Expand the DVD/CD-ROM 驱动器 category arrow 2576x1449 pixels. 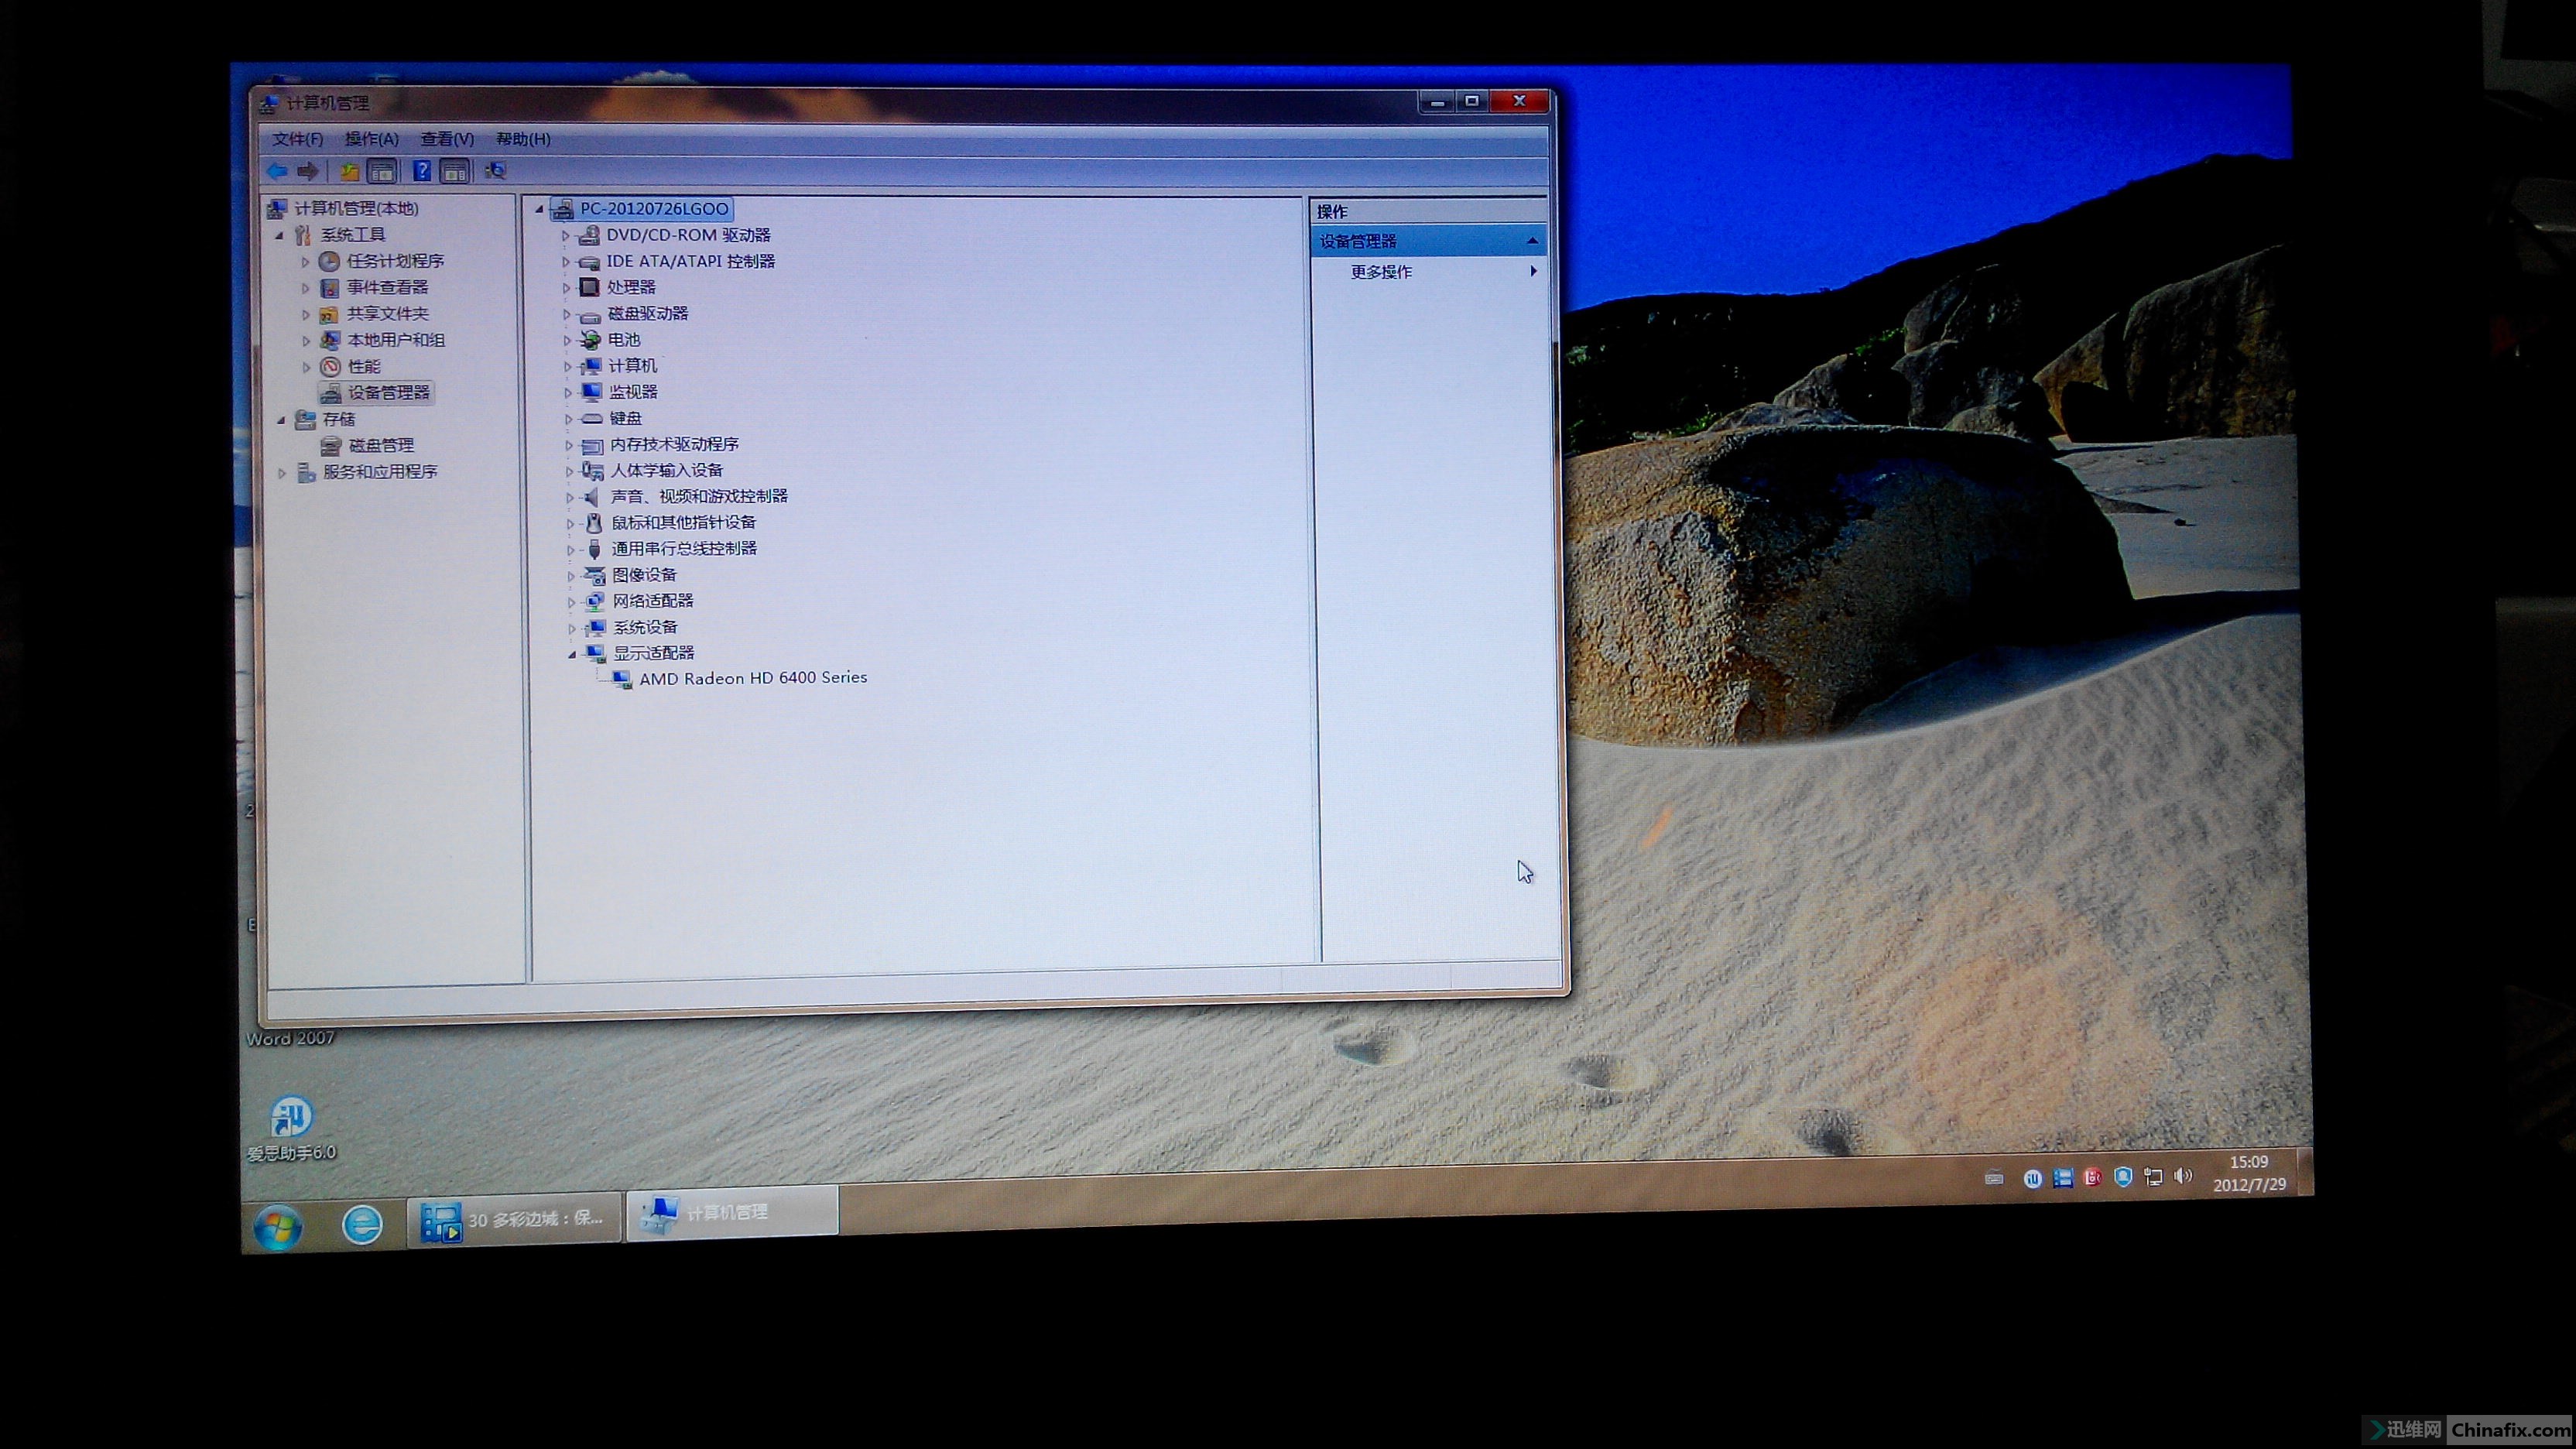coord(566,236)
